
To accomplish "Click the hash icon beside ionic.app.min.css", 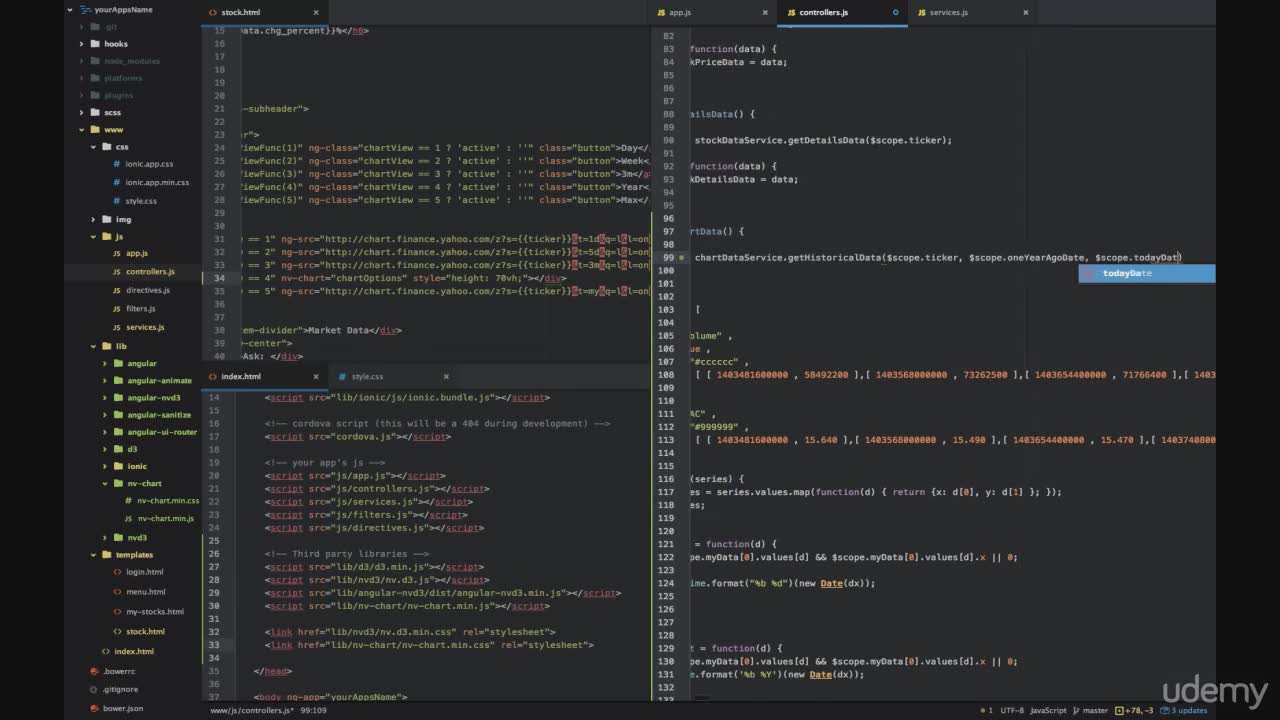I will 116,183.
